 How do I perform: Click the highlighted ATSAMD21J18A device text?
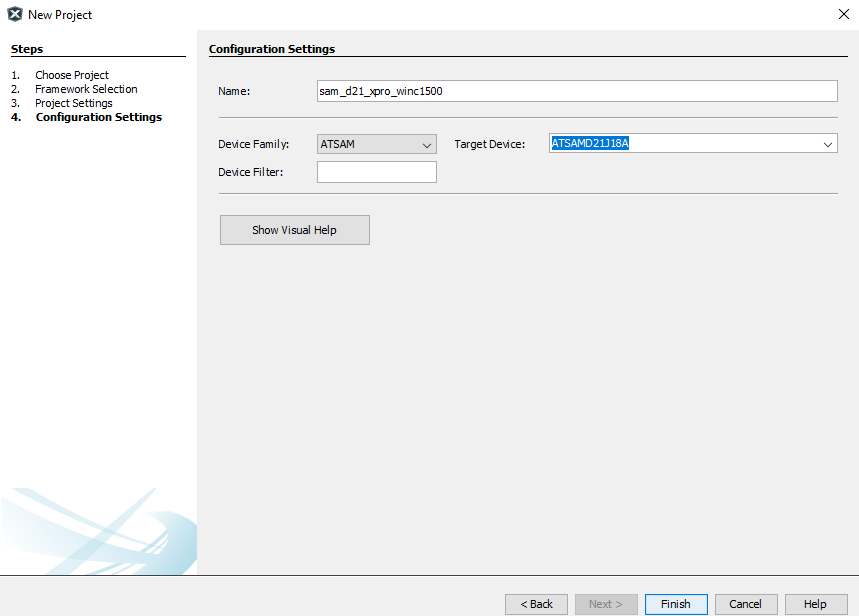590,144
